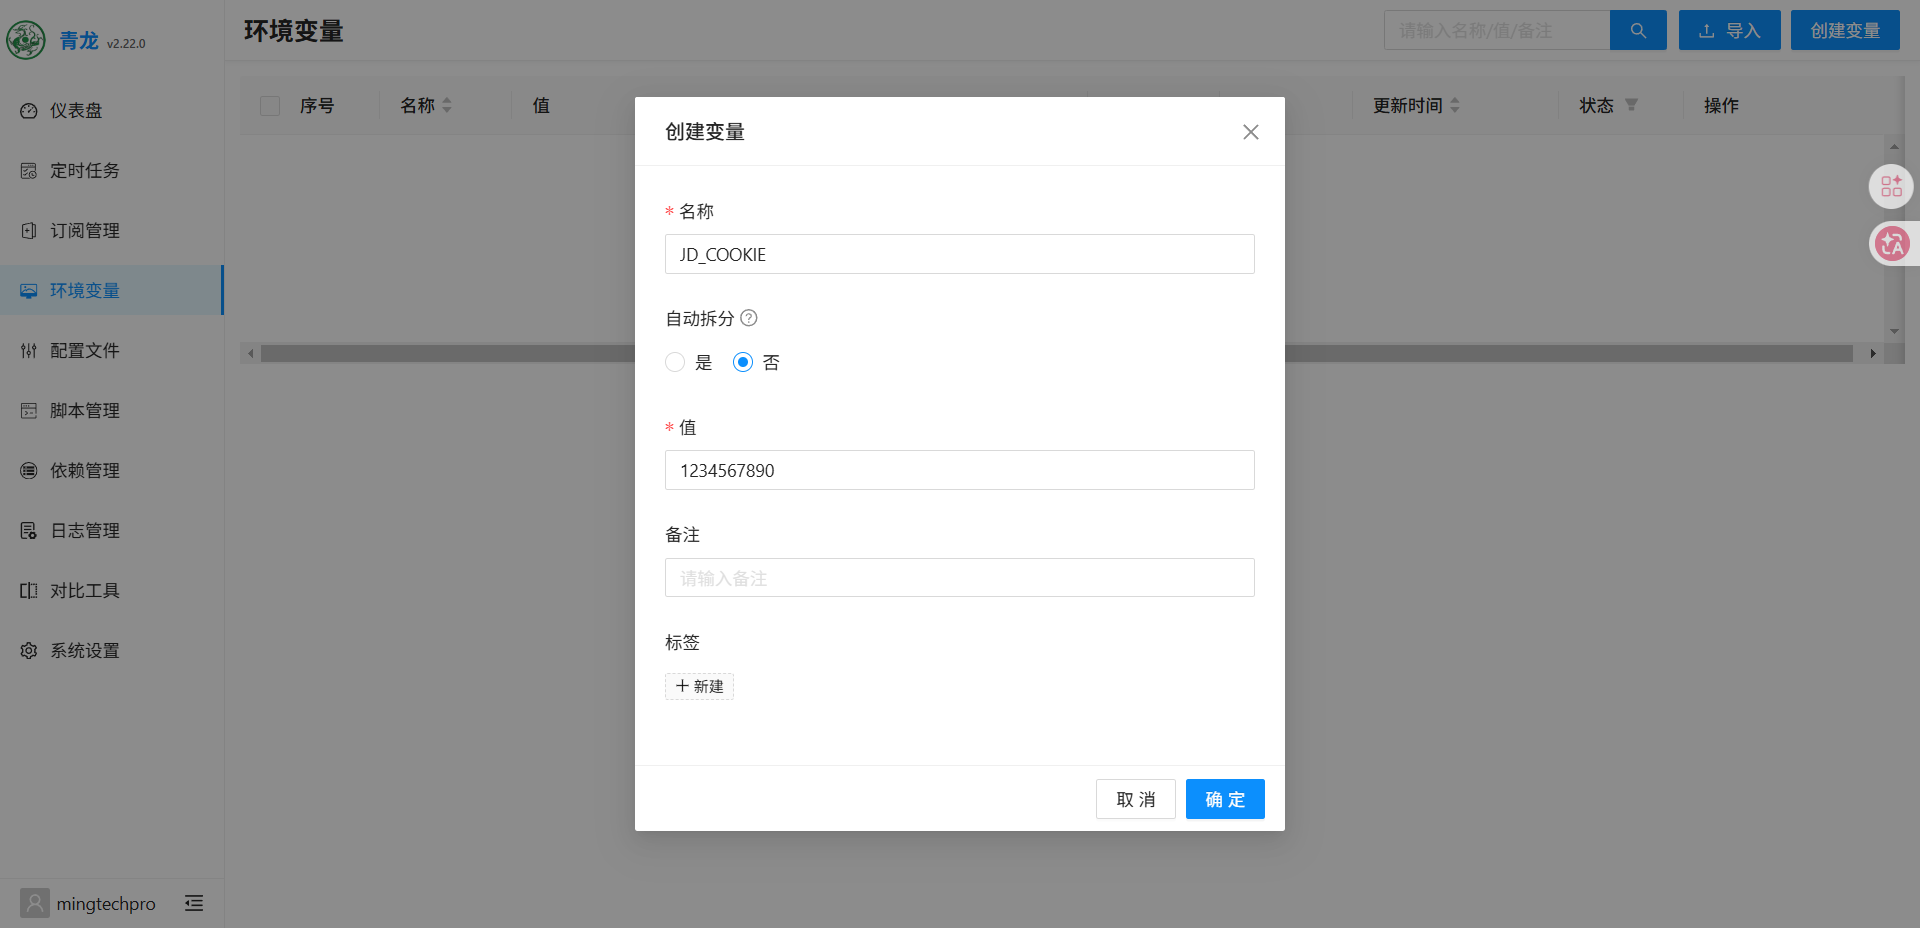The width and height of the screenshot is (1920, 928).
Task: Click the horizontal scrollbar right arrow
Action: tap(1872, 353)
